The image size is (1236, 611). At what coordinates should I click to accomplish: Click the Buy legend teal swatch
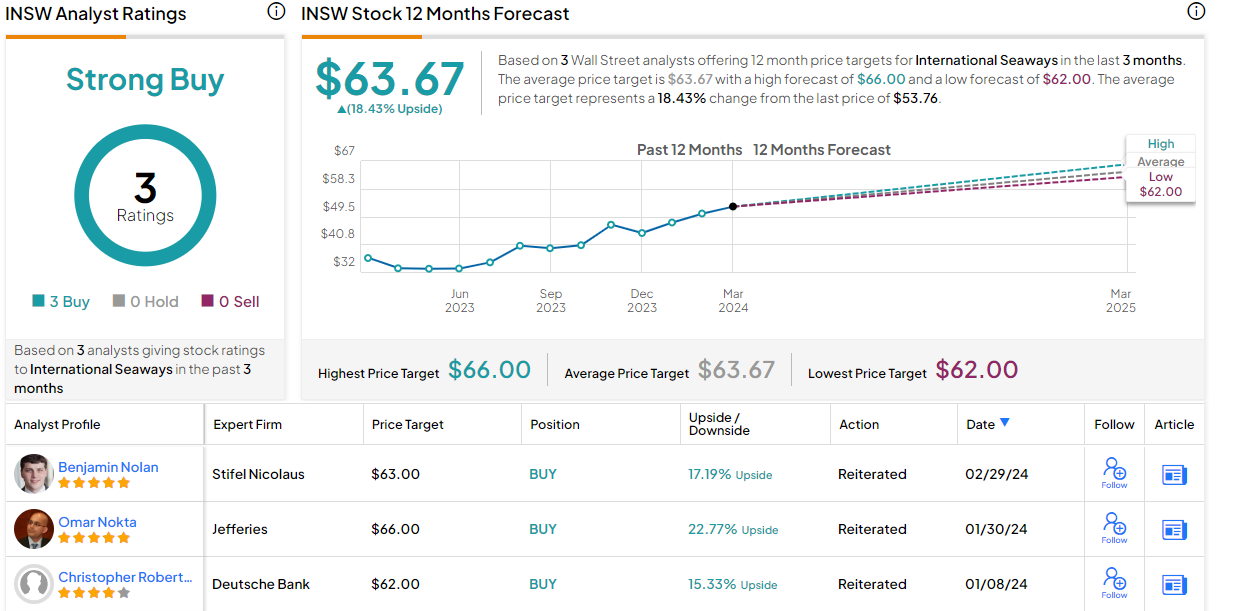[x=38, y=301]
